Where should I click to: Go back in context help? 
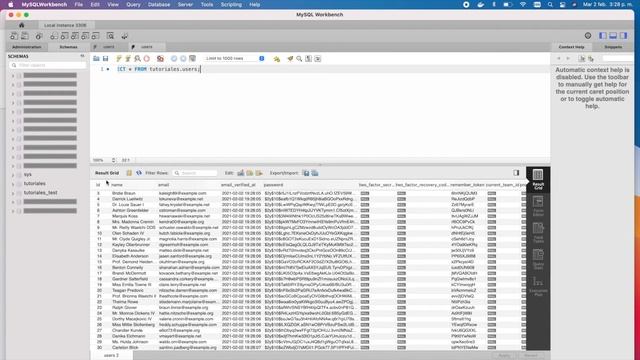tap(559, 59)
